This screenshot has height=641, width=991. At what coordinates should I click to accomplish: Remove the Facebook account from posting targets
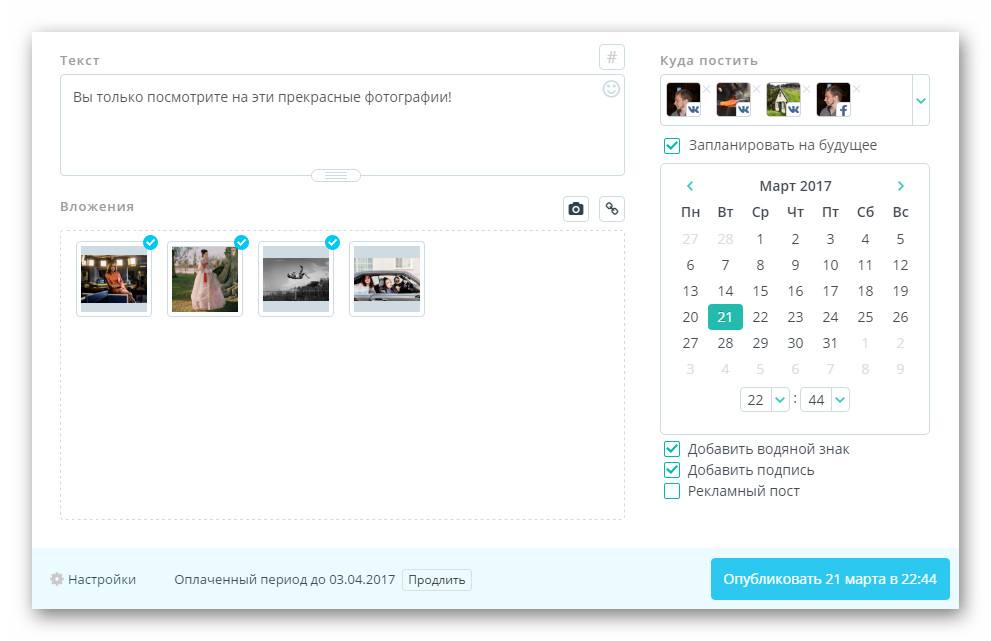[856, 89]
